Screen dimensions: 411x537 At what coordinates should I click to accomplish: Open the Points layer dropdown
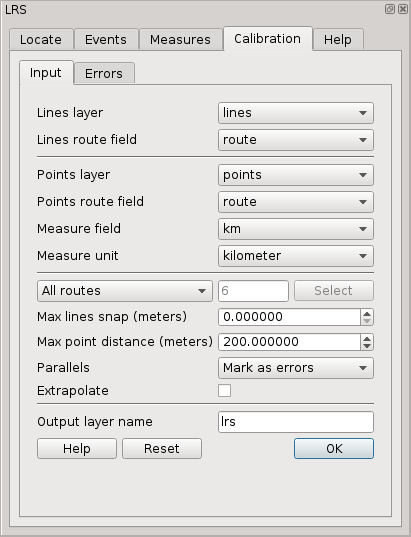click(296, 175)
